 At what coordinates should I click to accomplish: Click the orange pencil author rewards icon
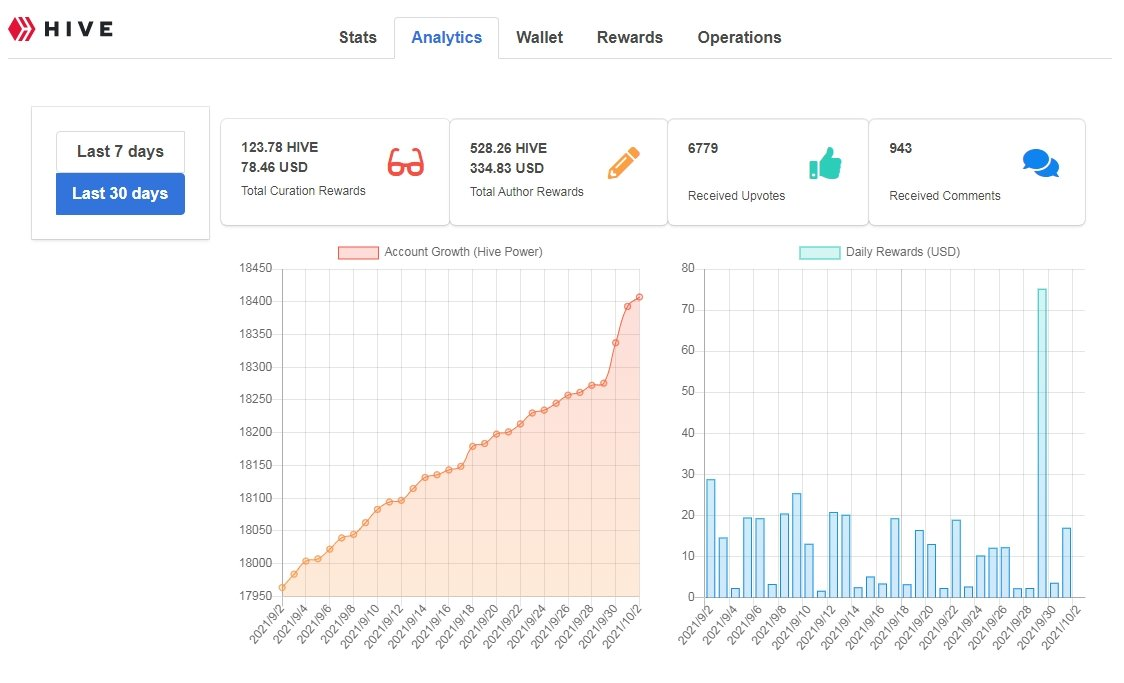click(623, 163)
